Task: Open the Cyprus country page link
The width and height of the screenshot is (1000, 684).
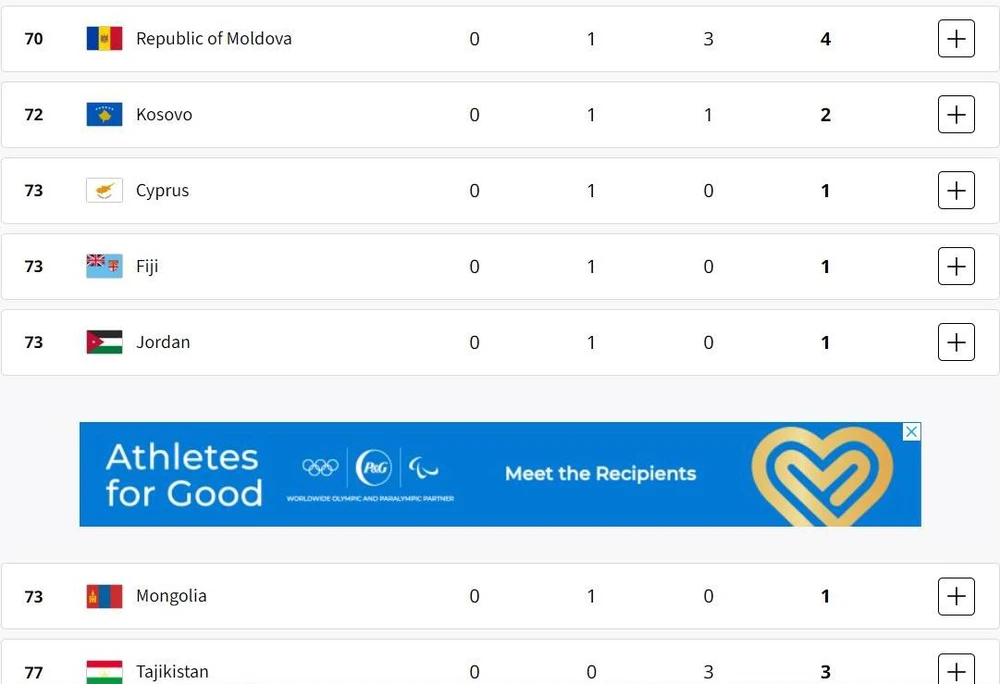Action: point(162,190)
